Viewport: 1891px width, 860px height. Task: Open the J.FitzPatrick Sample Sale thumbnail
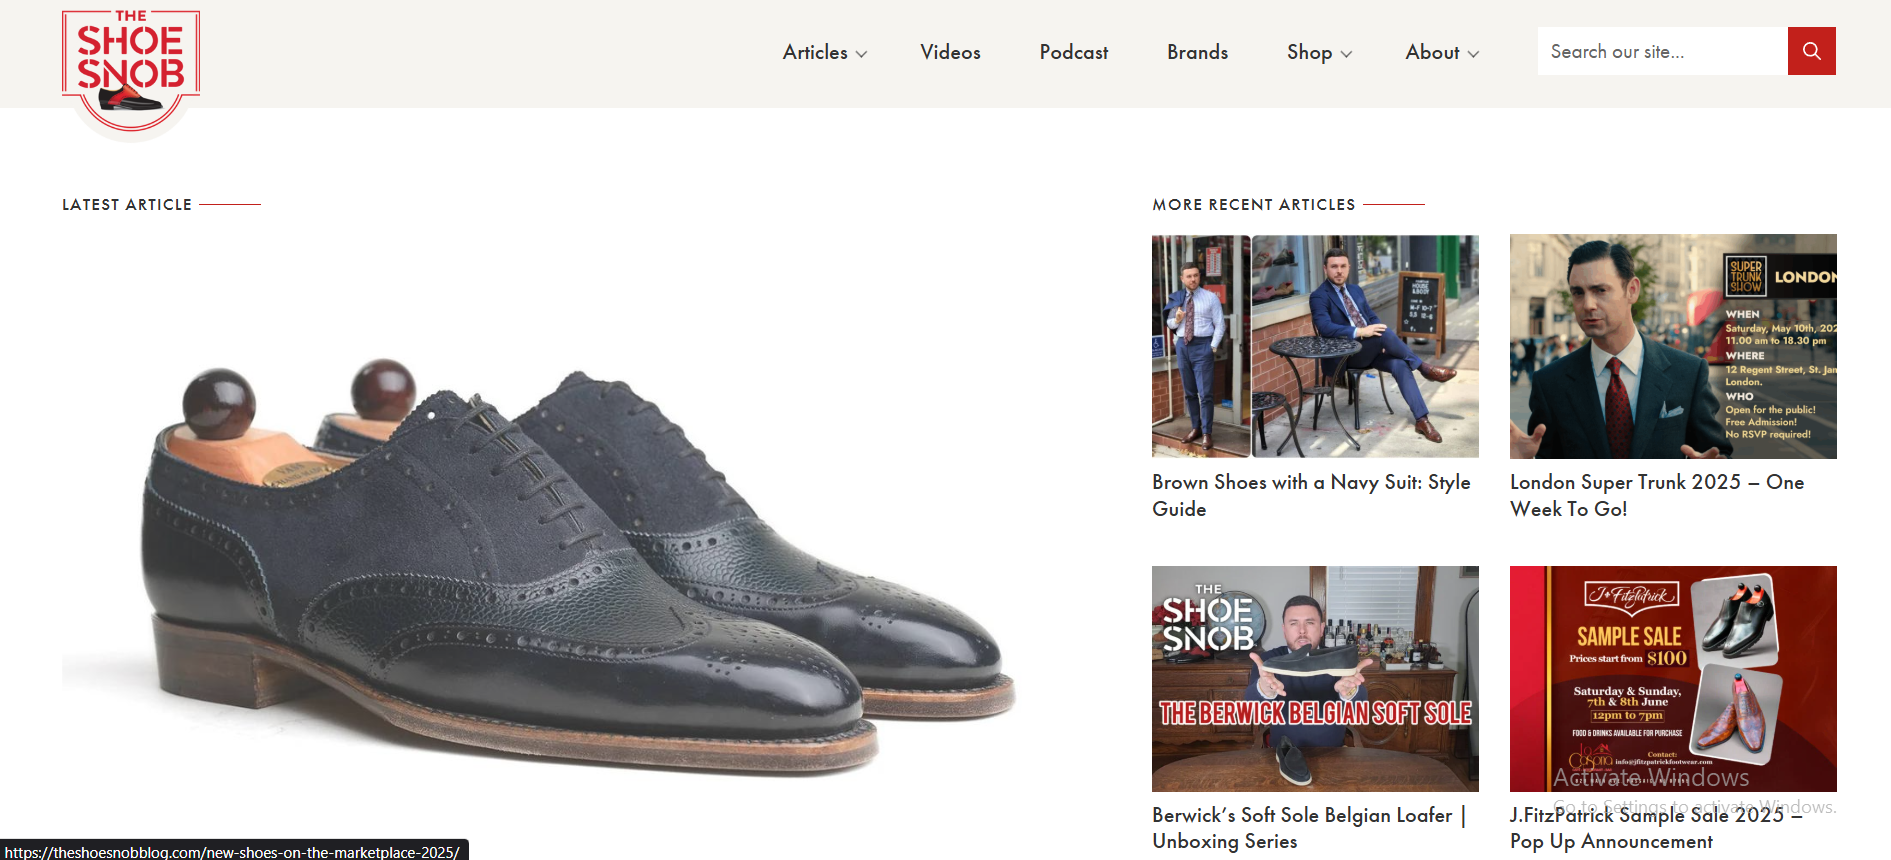pos(1673,678)
